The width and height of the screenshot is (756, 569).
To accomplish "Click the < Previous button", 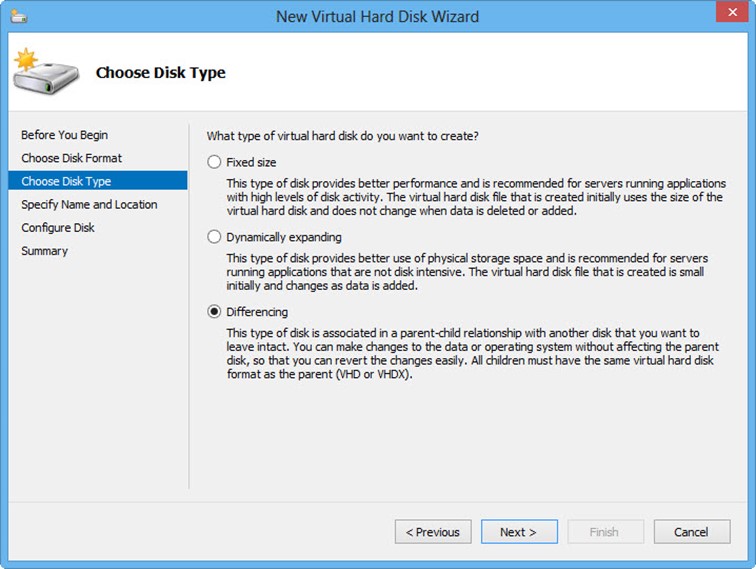I will (433, 532).
